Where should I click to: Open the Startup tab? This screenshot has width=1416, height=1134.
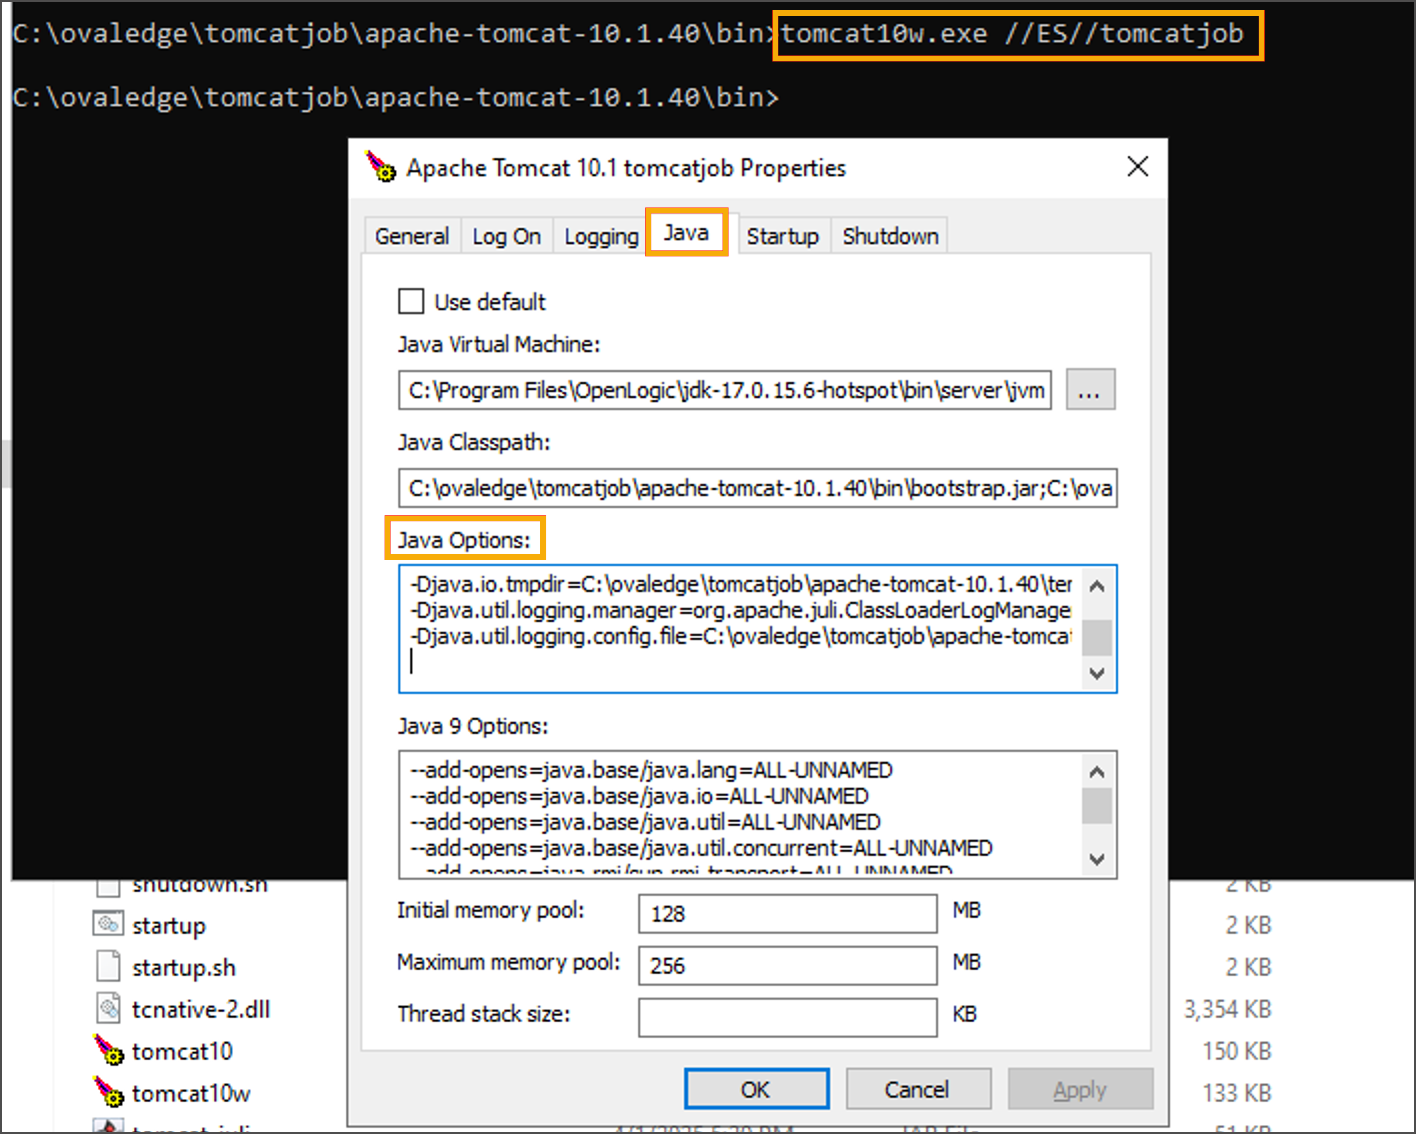click(x=782, y=236)
